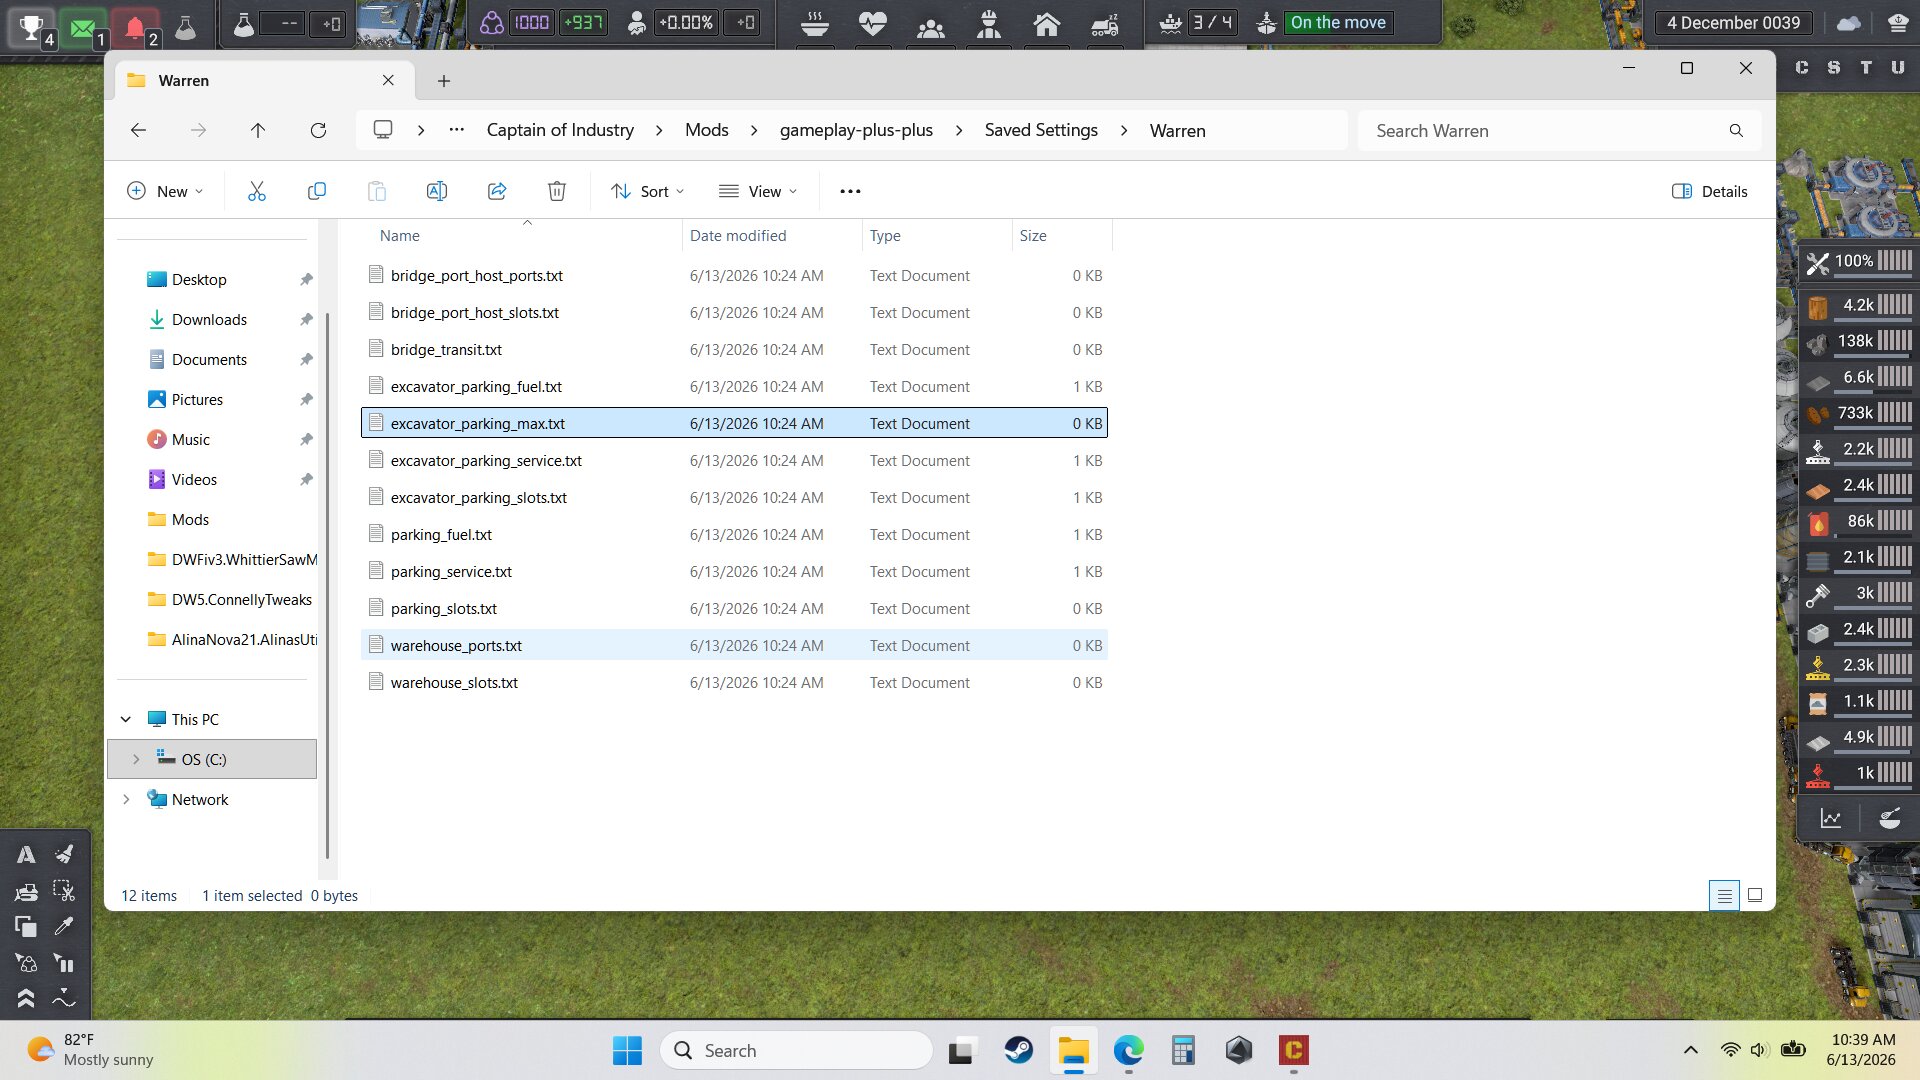Switch to large thumbnails view toggle
Screen dimensions: 1920x1080
1755,895
